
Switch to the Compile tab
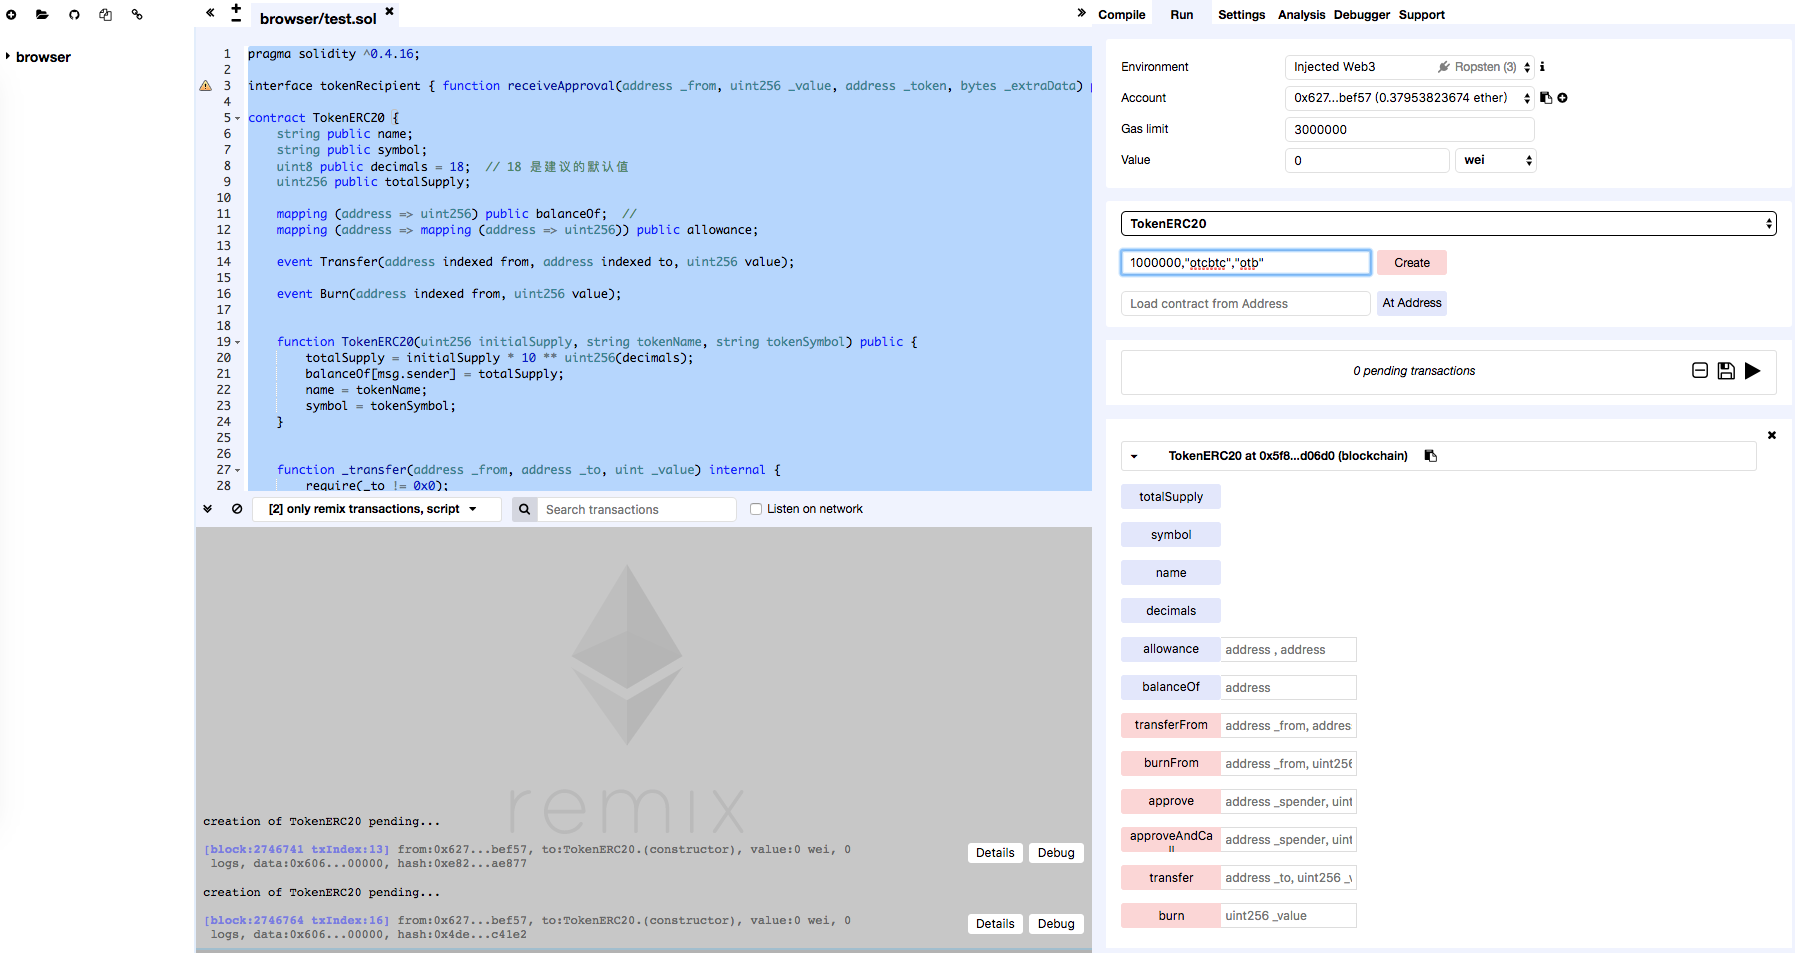(1121, 15)
